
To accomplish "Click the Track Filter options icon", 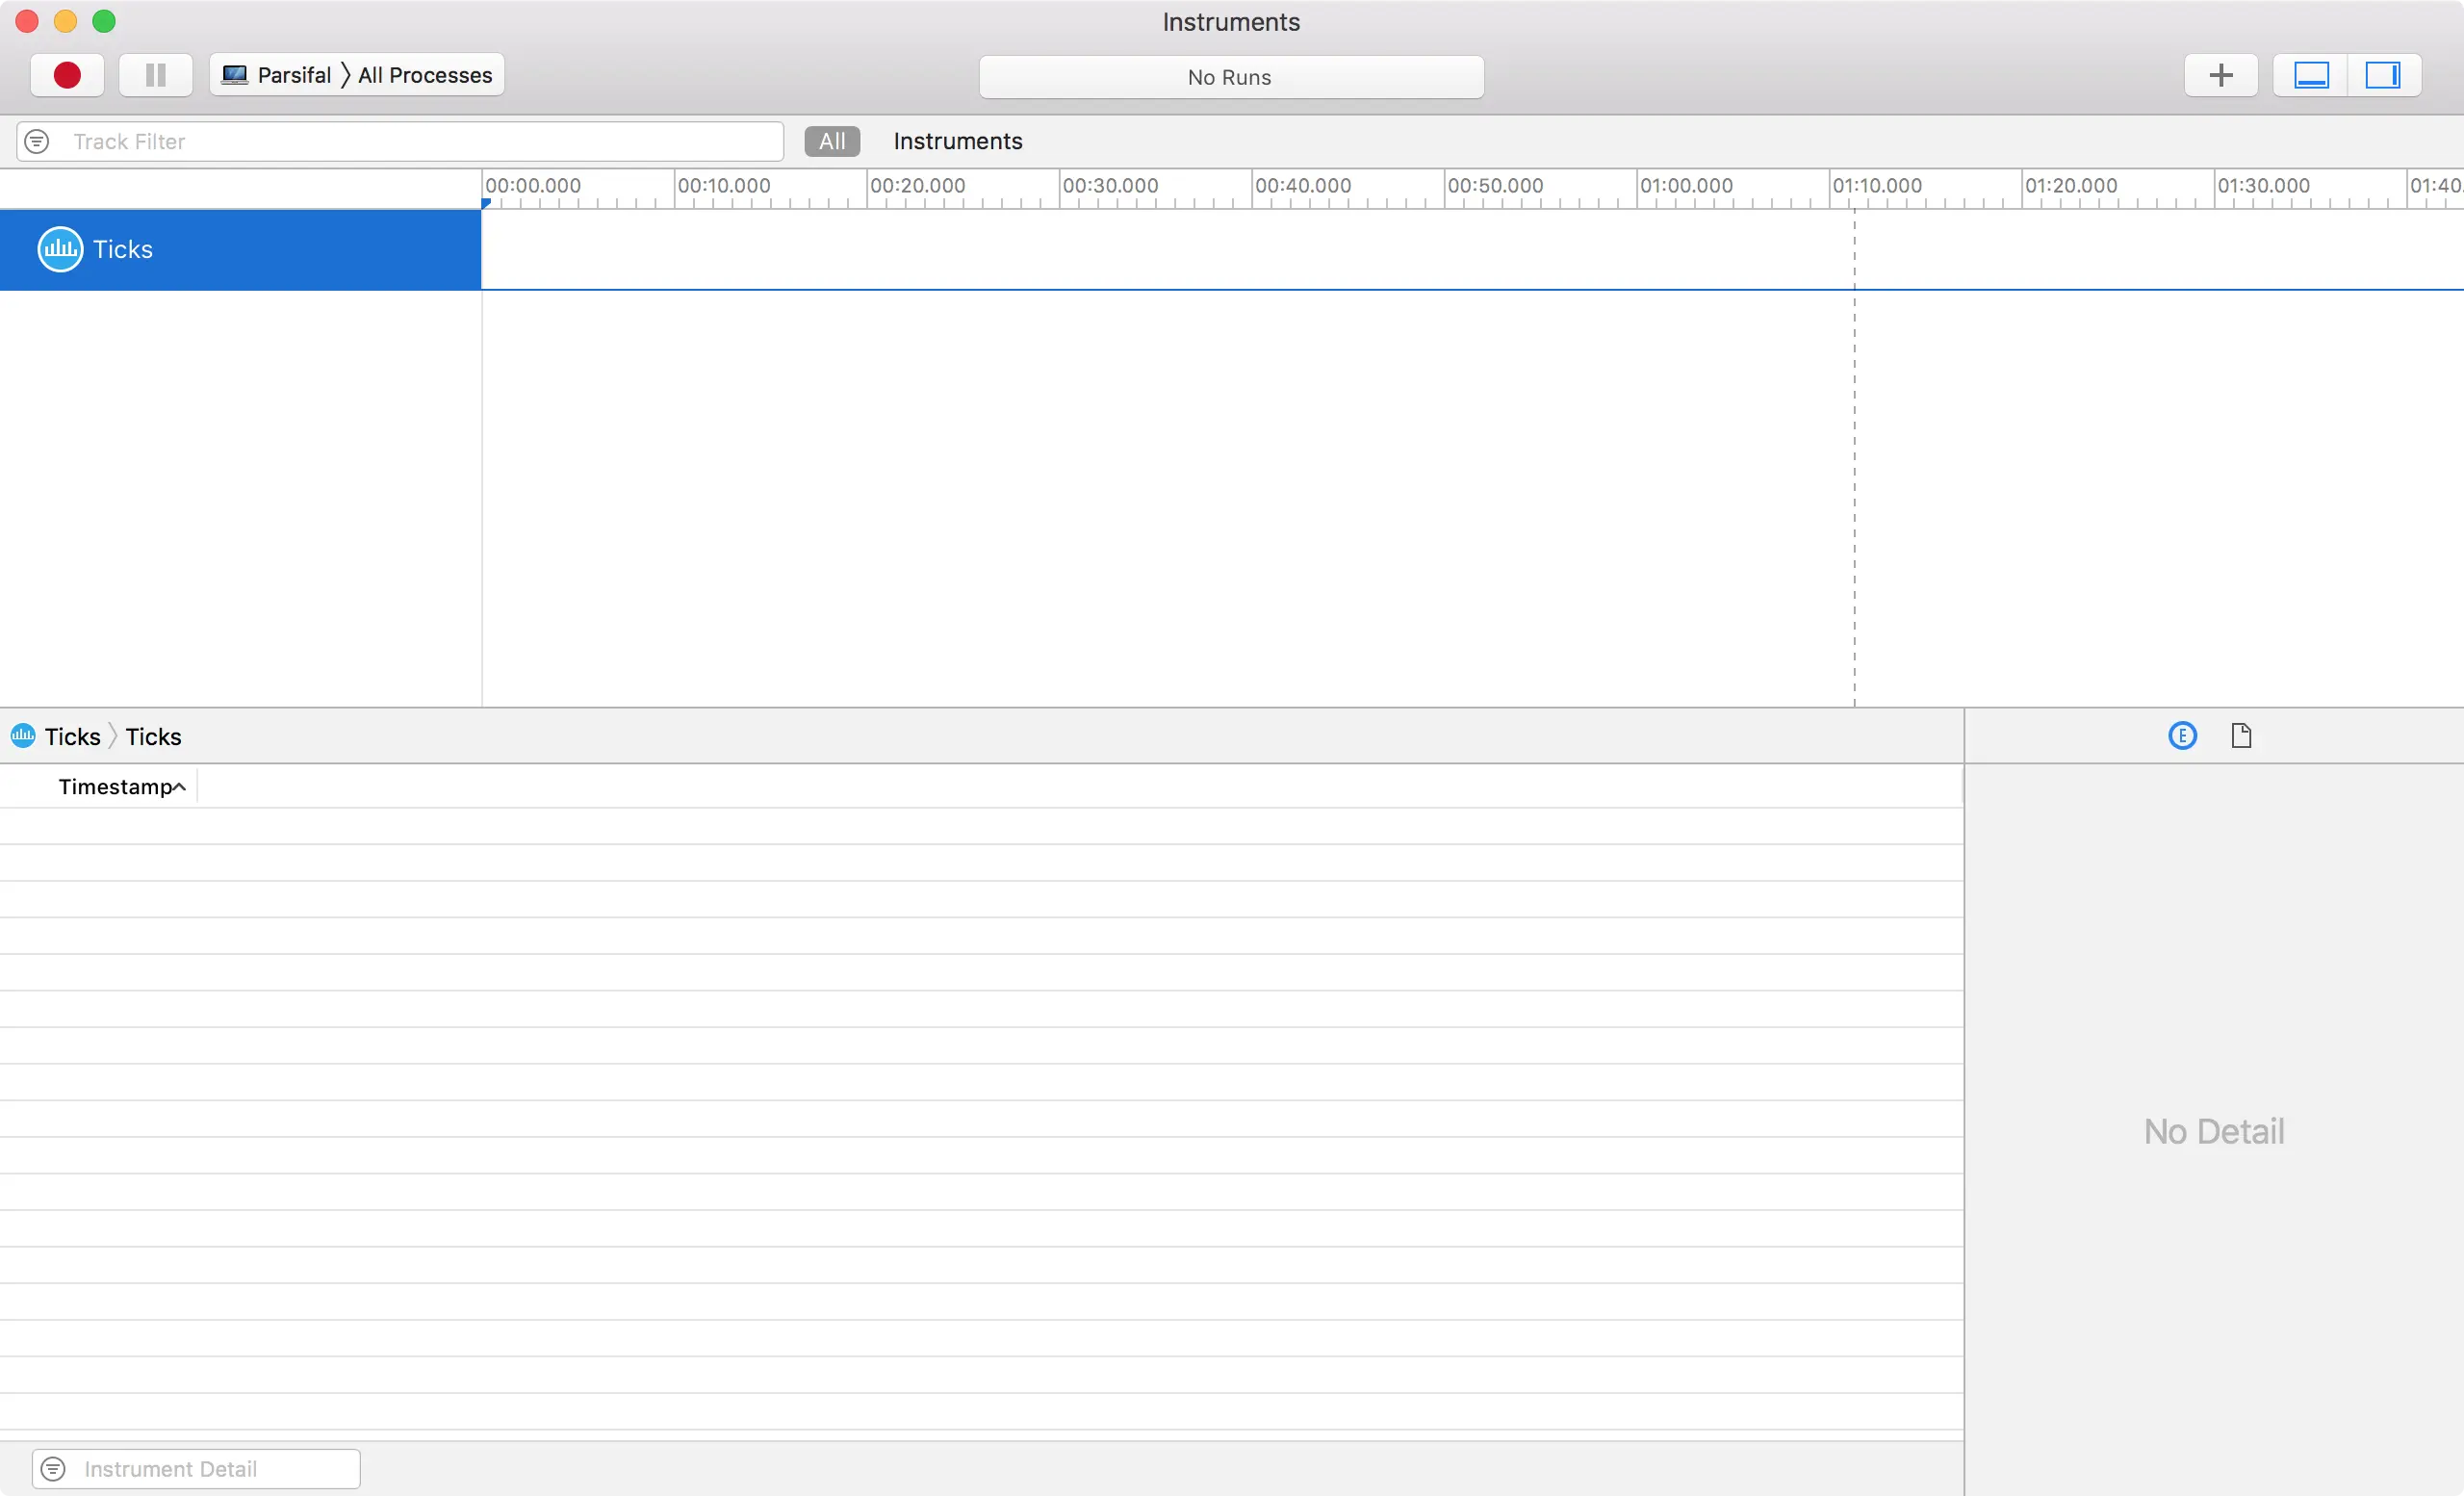I will pos(37,141).
